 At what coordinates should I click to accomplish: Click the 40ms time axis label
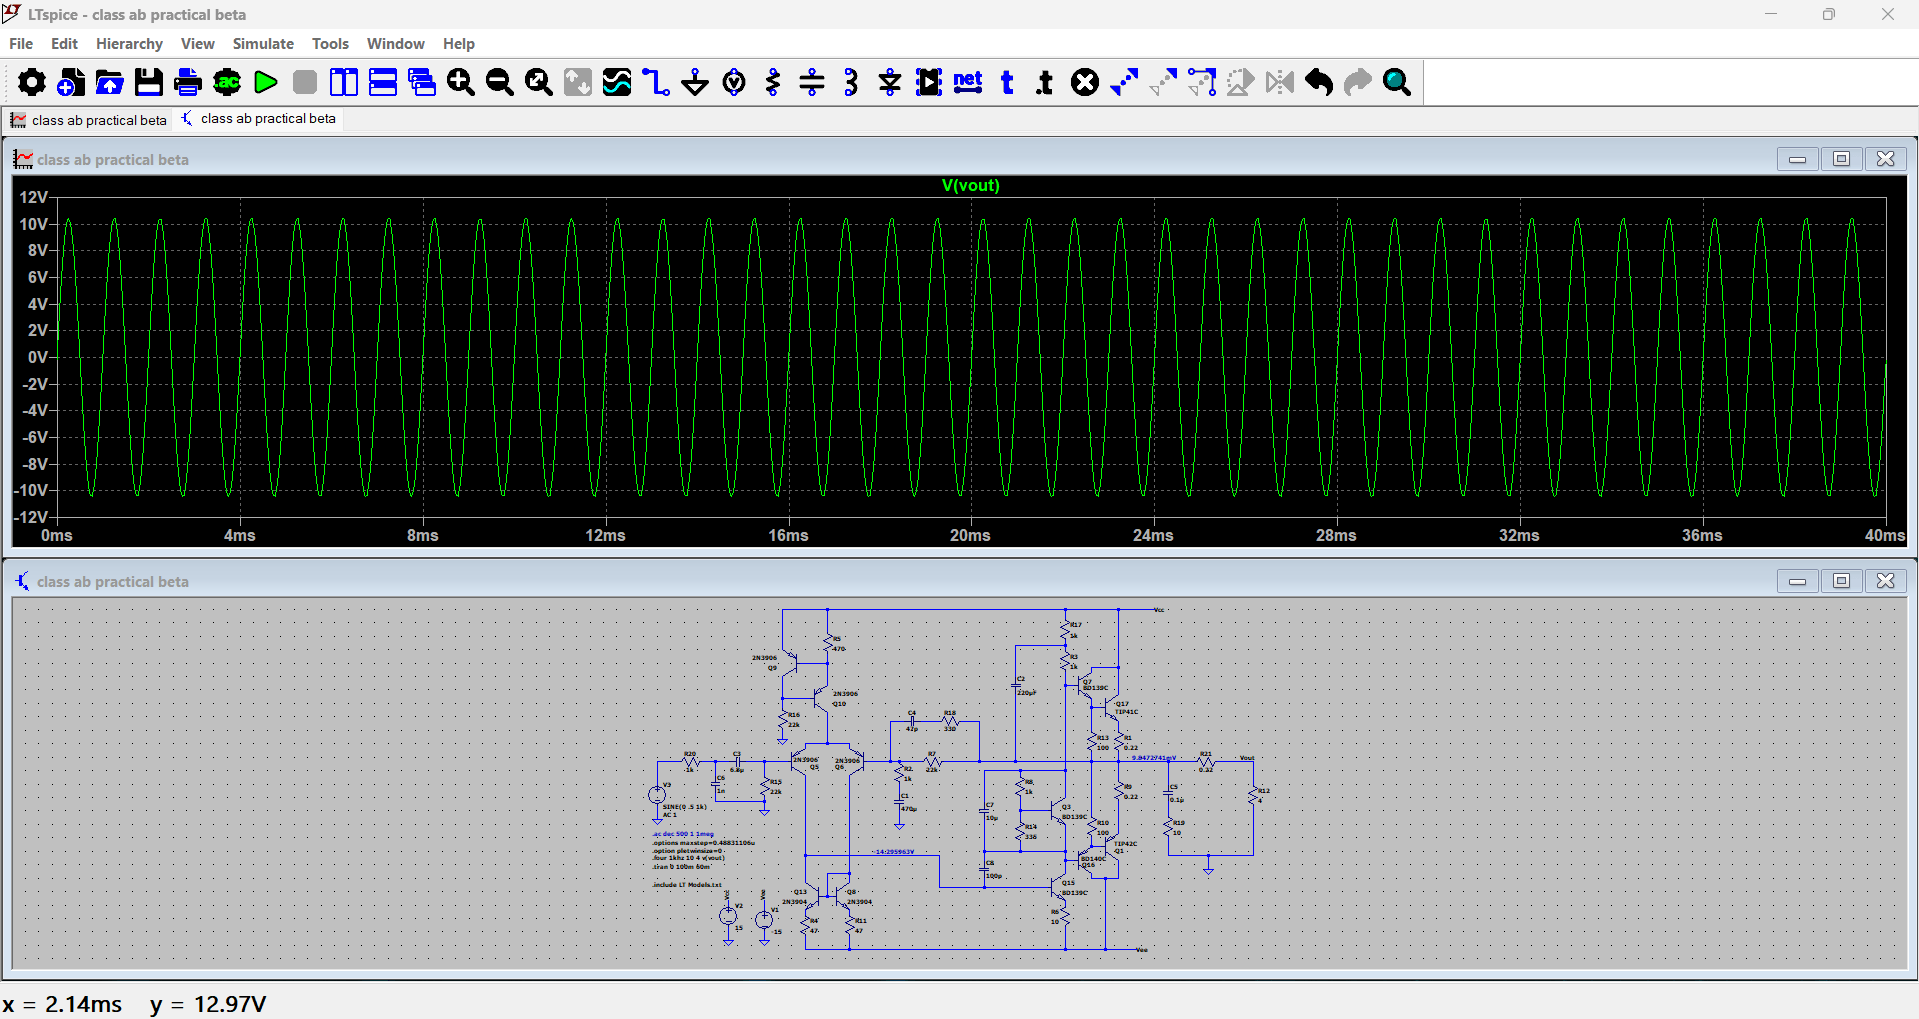1885,536
